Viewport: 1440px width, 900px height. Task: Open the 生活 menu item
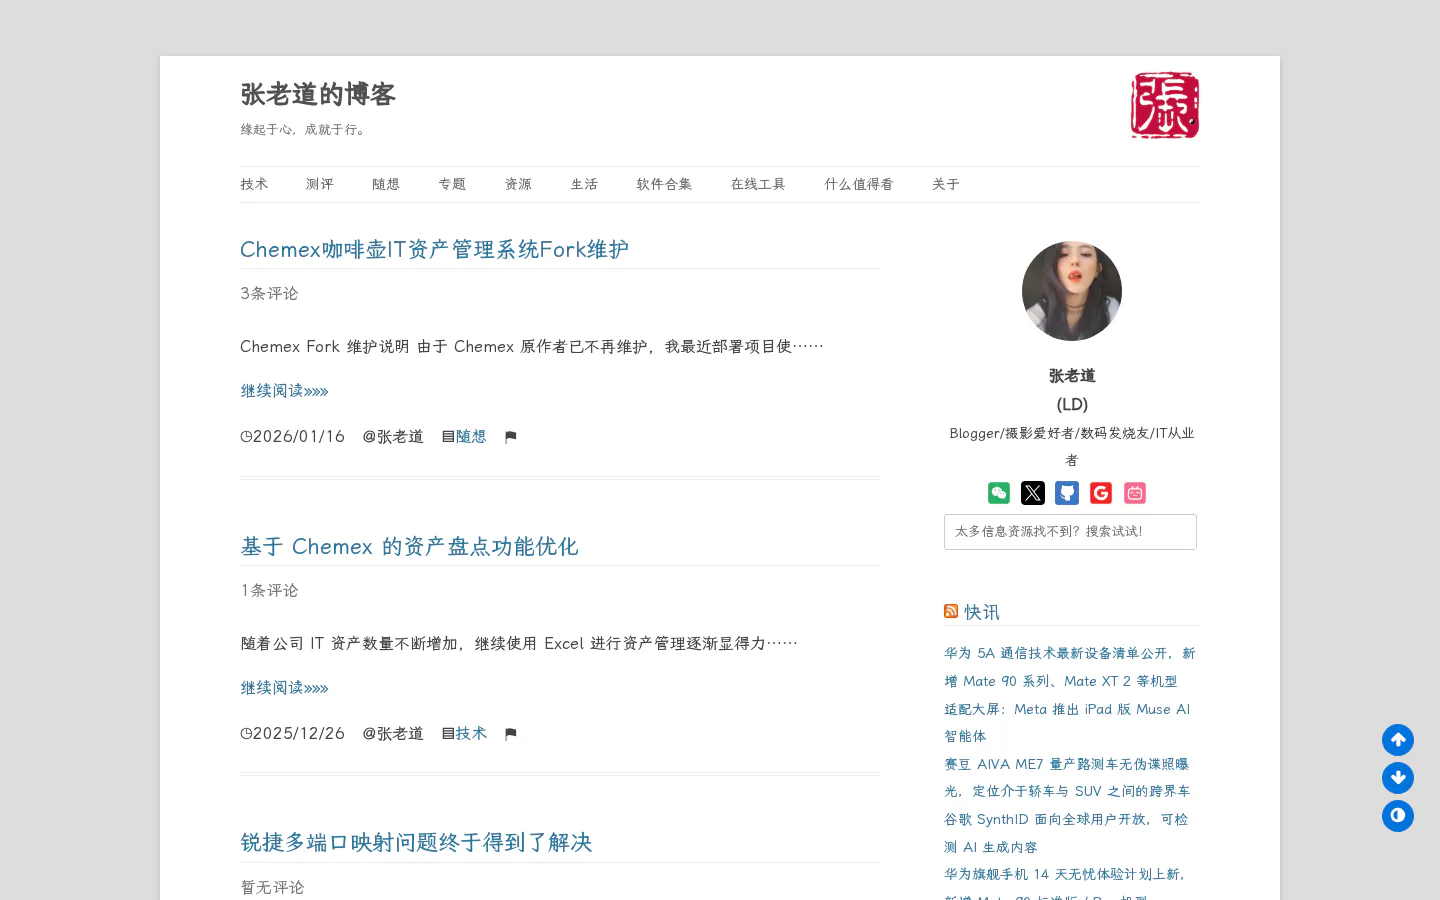coord(585,184)
